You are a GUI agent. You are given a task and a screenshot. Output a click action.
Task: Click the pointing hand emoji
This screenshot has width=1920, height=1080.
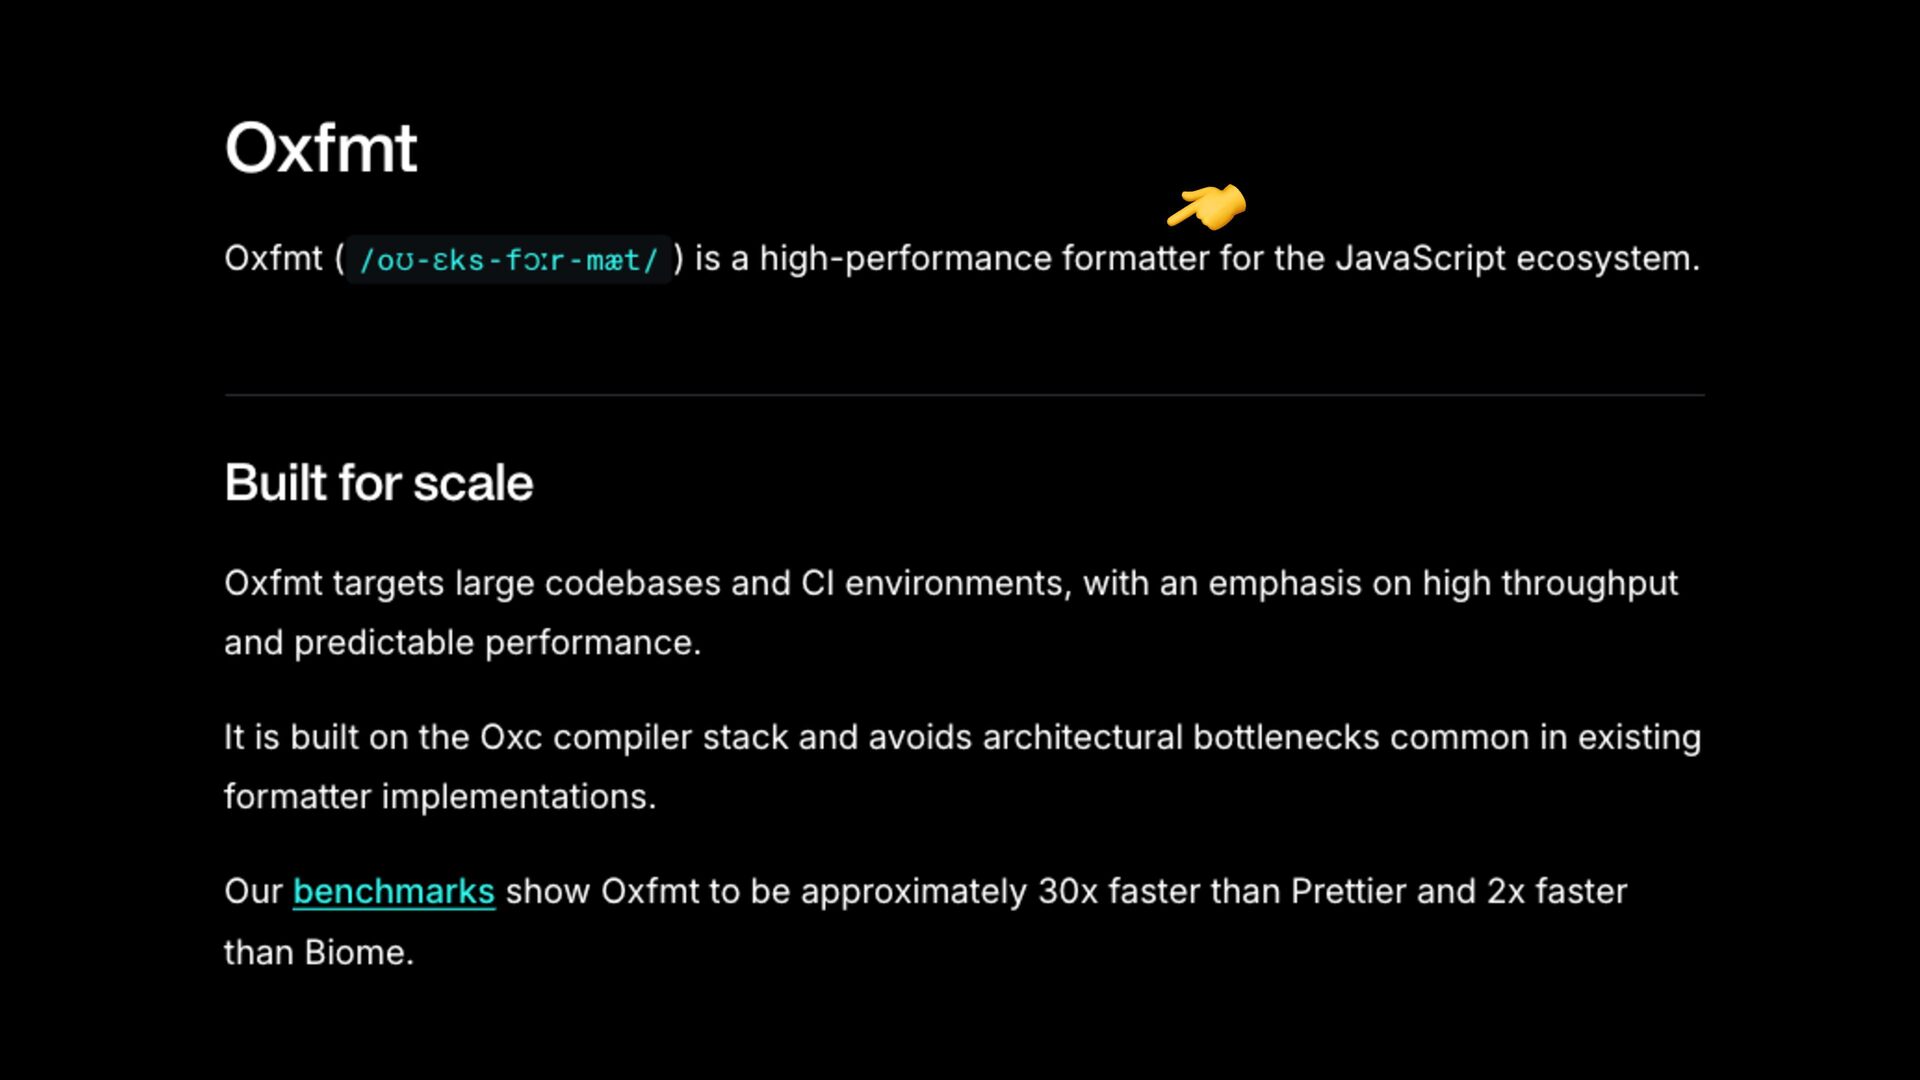[1207, 206]
